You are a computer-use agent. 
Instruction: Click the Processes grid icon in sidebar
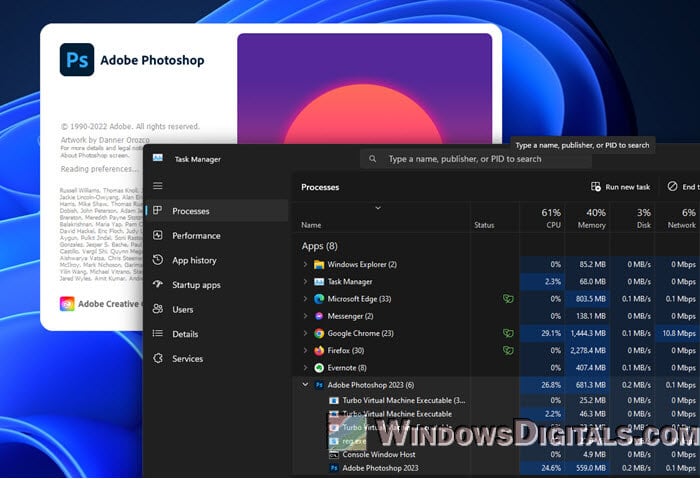pyautogui.click(x=158, y=210)
